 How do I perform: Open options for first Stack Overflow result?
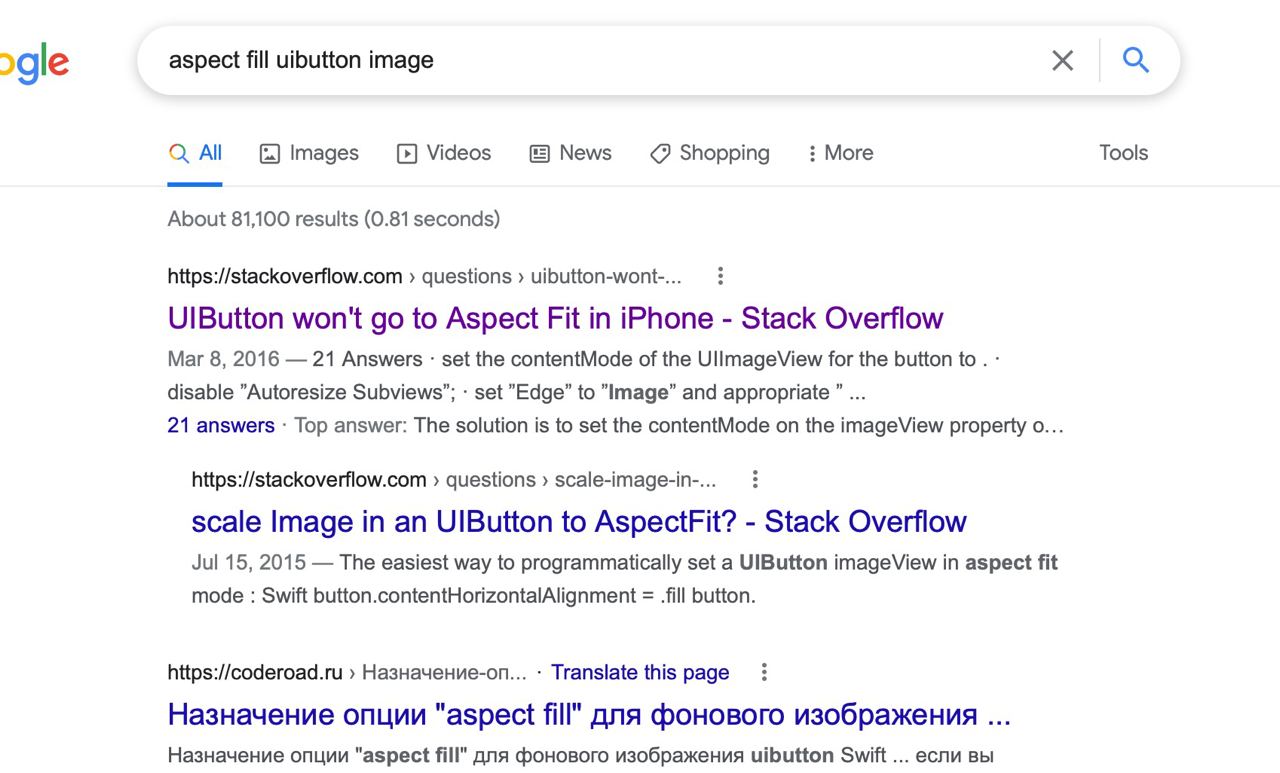[x=720, y=276]
